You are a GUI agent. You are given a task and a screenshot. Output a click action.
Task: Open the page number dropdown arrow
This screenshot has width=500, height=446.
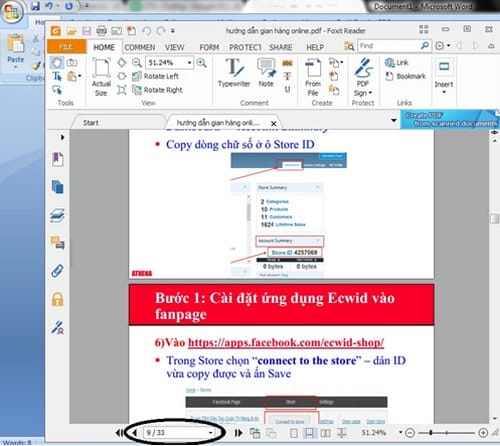(x=211, y=433)
